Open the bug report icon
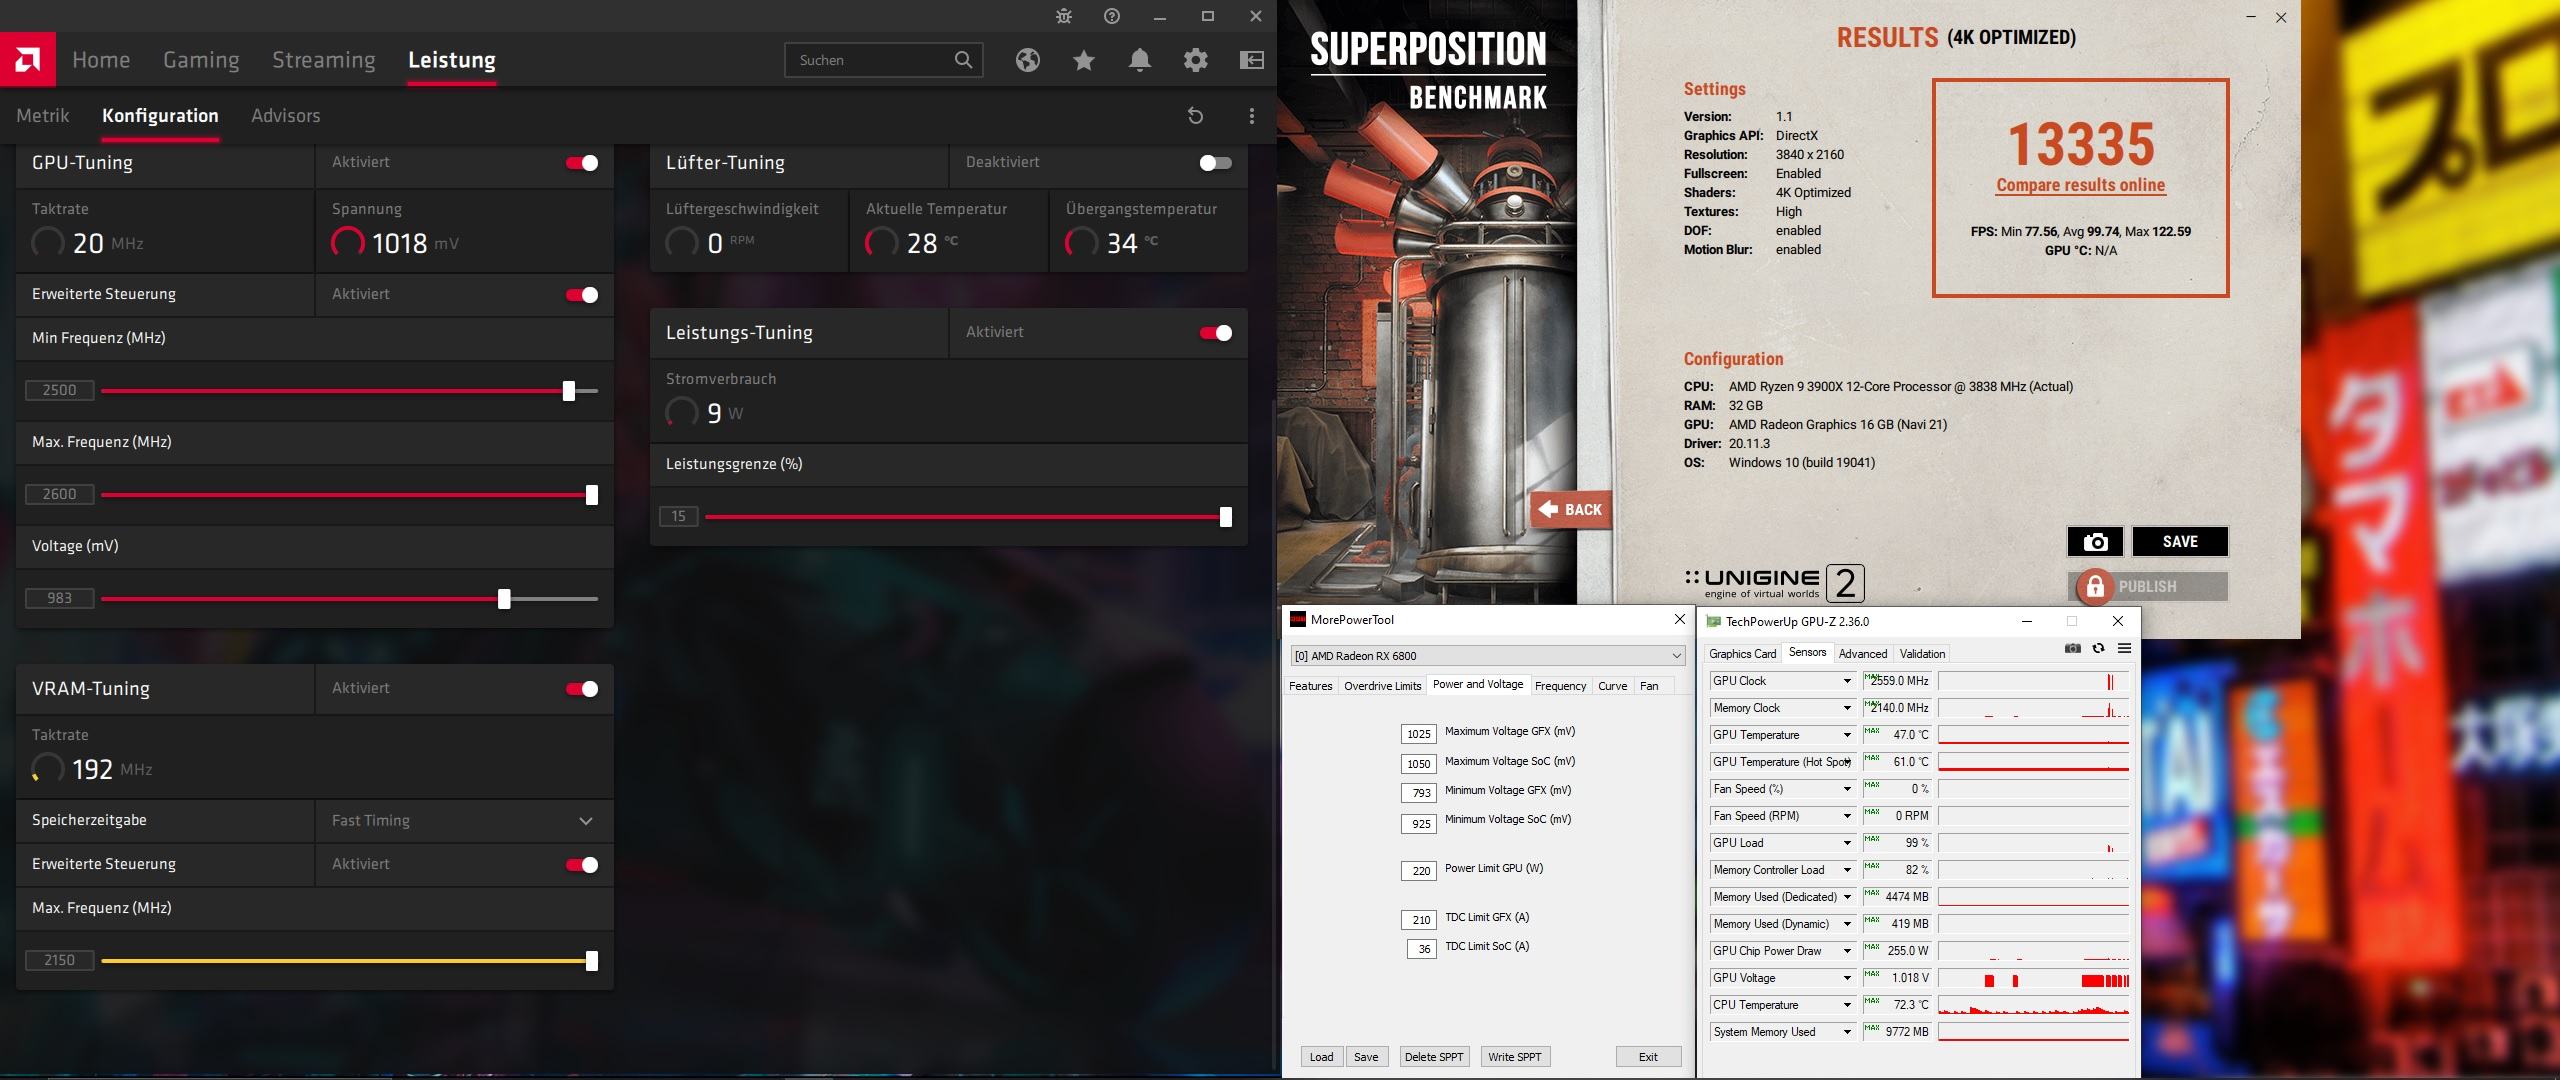The image size is (2560, 1080). pos(1064,16)
